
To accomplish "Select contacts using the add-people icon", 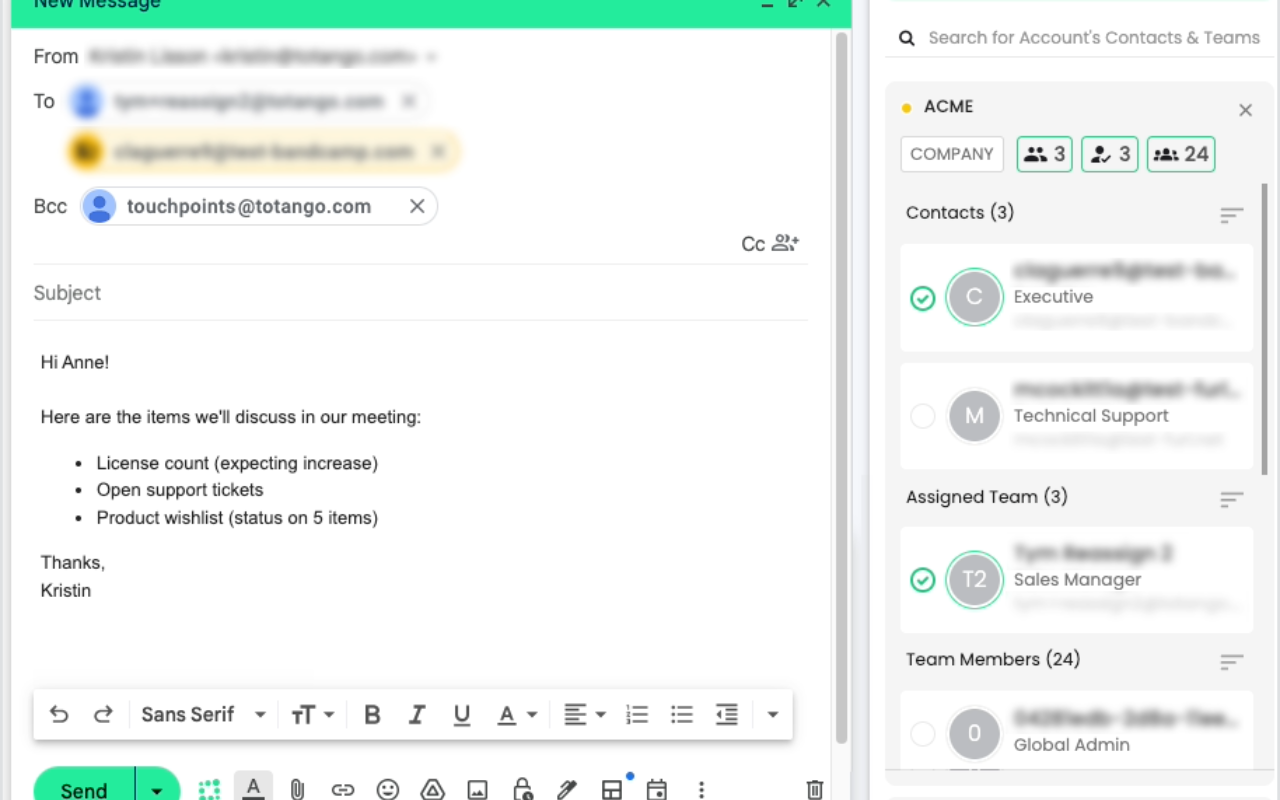I will [786, 243].
